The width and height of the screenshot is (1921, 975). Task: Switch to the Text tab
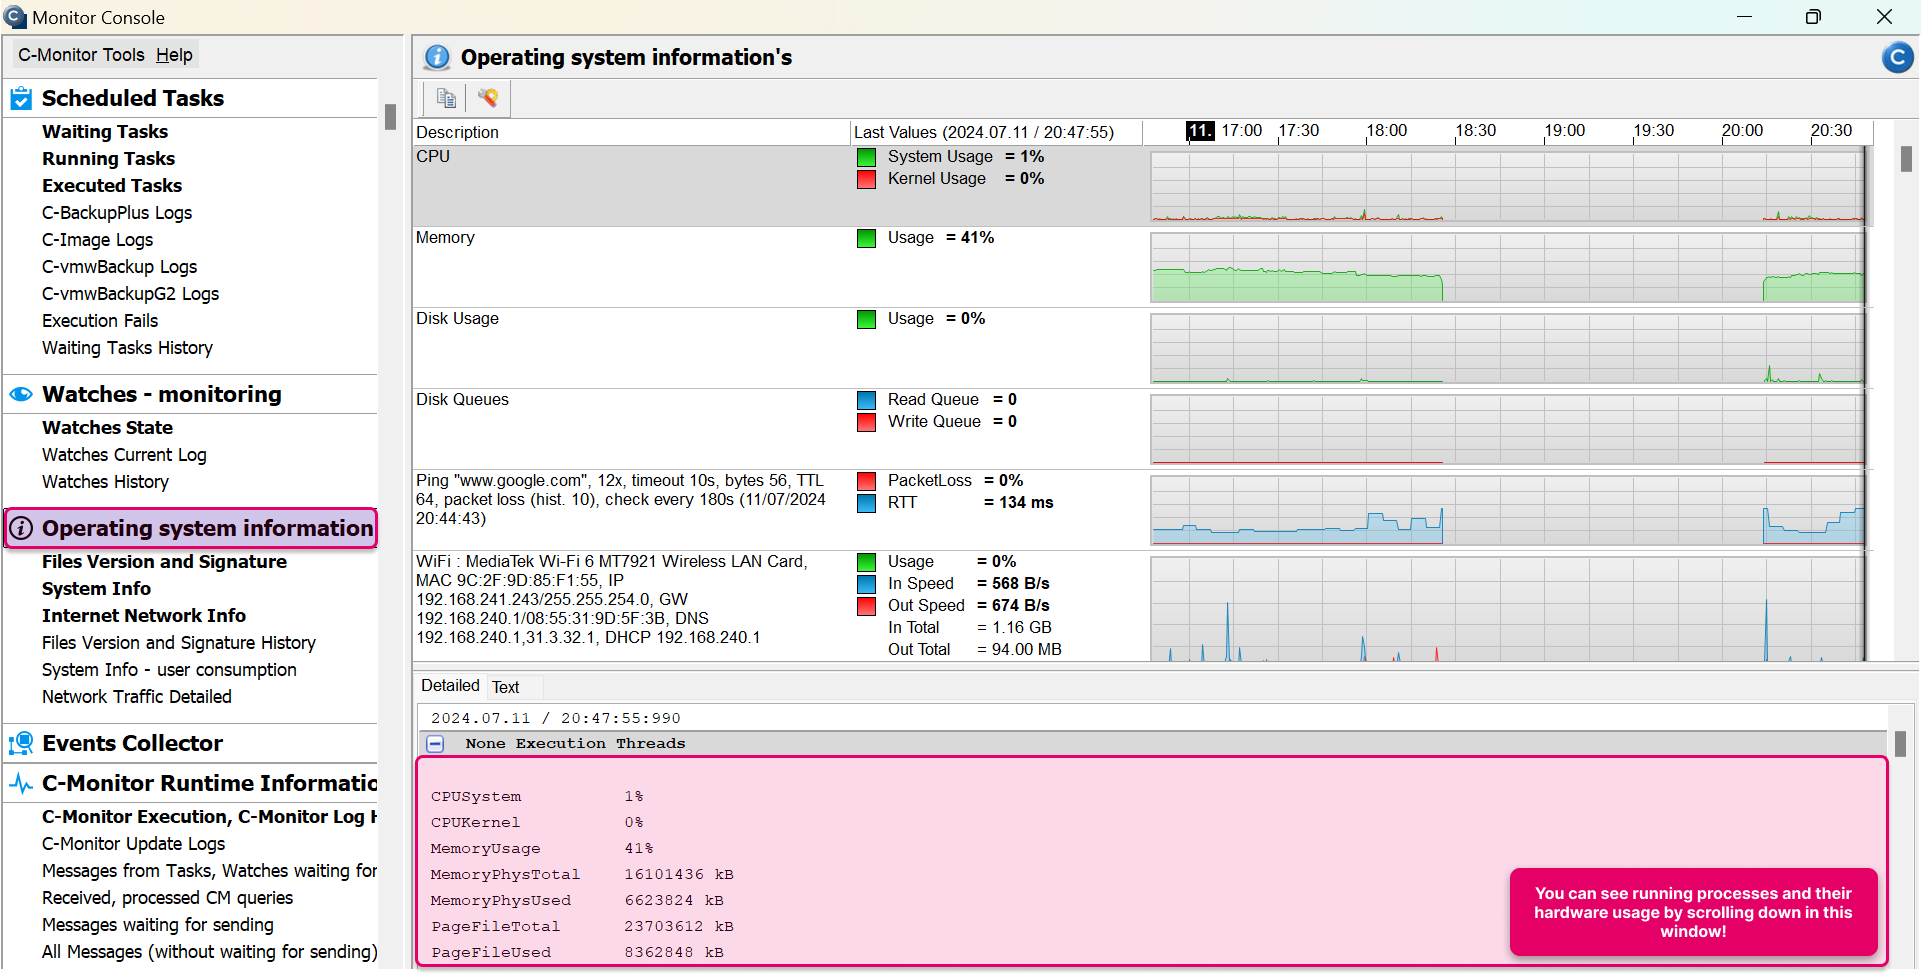pyautogui.click(x=506, y=687)
